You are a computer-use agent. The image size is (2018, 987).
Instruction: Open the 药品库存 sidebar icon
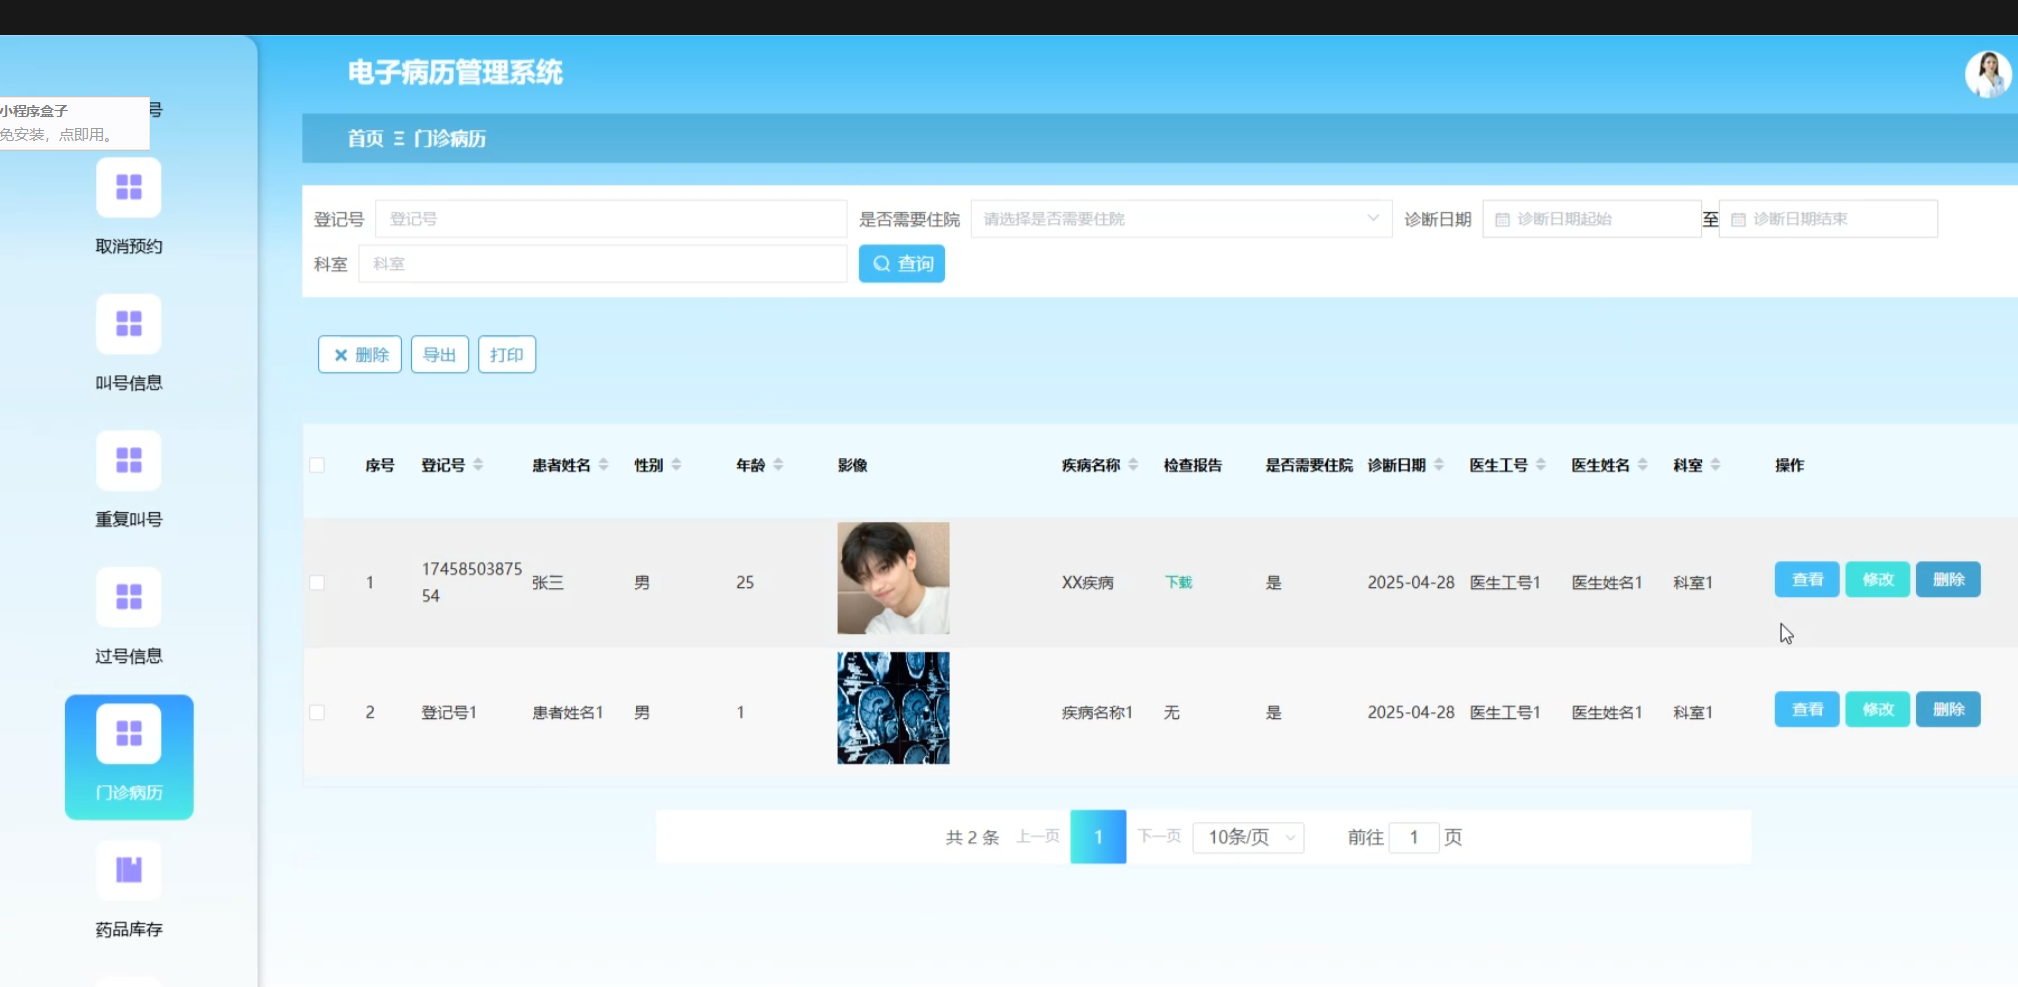pyautogui.click(x=128, y=870)
